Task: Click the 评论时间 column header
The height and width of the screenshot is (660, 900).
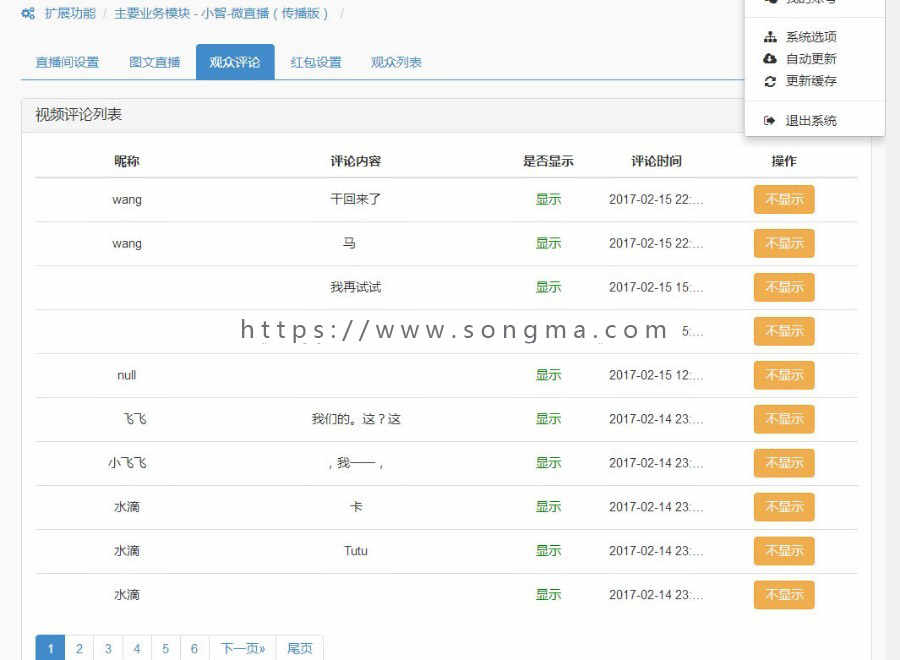Action: (x=657, y=161)
